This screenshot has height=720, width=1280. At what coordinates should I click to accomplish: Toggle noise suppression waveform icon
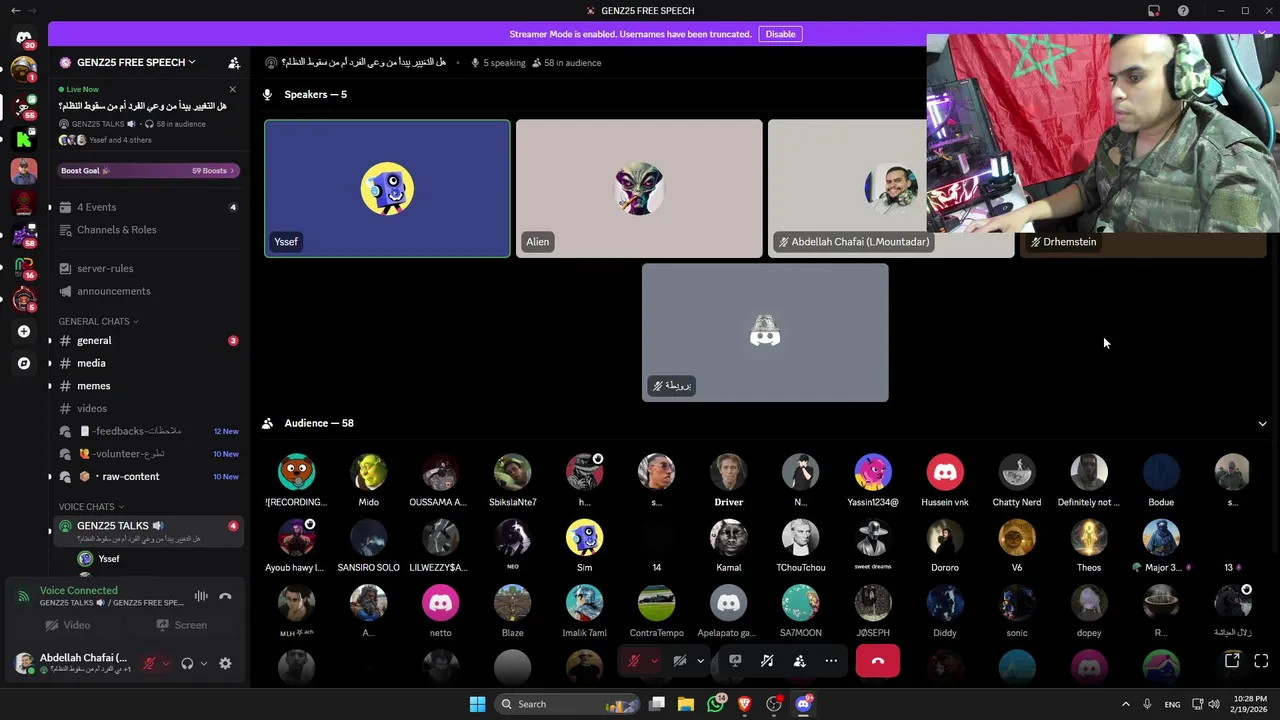(201, 596)
